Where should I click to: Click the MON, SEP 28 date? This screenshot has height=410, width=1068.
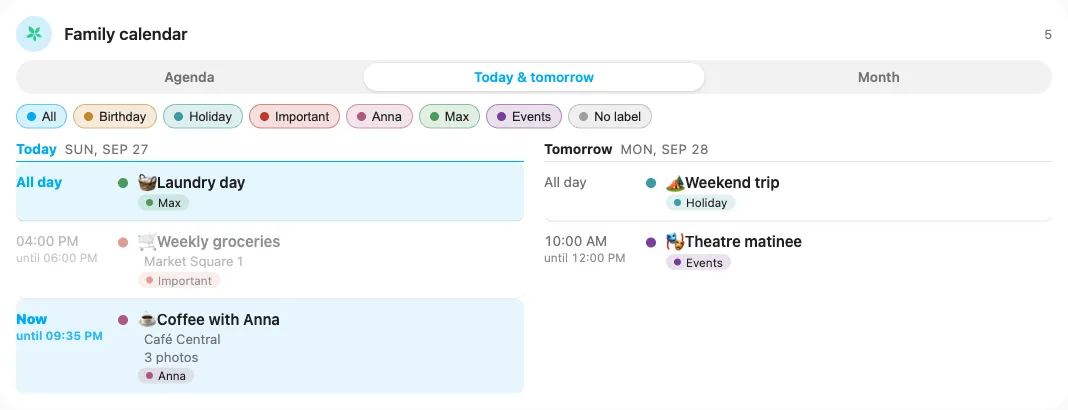tap(664, 150)
